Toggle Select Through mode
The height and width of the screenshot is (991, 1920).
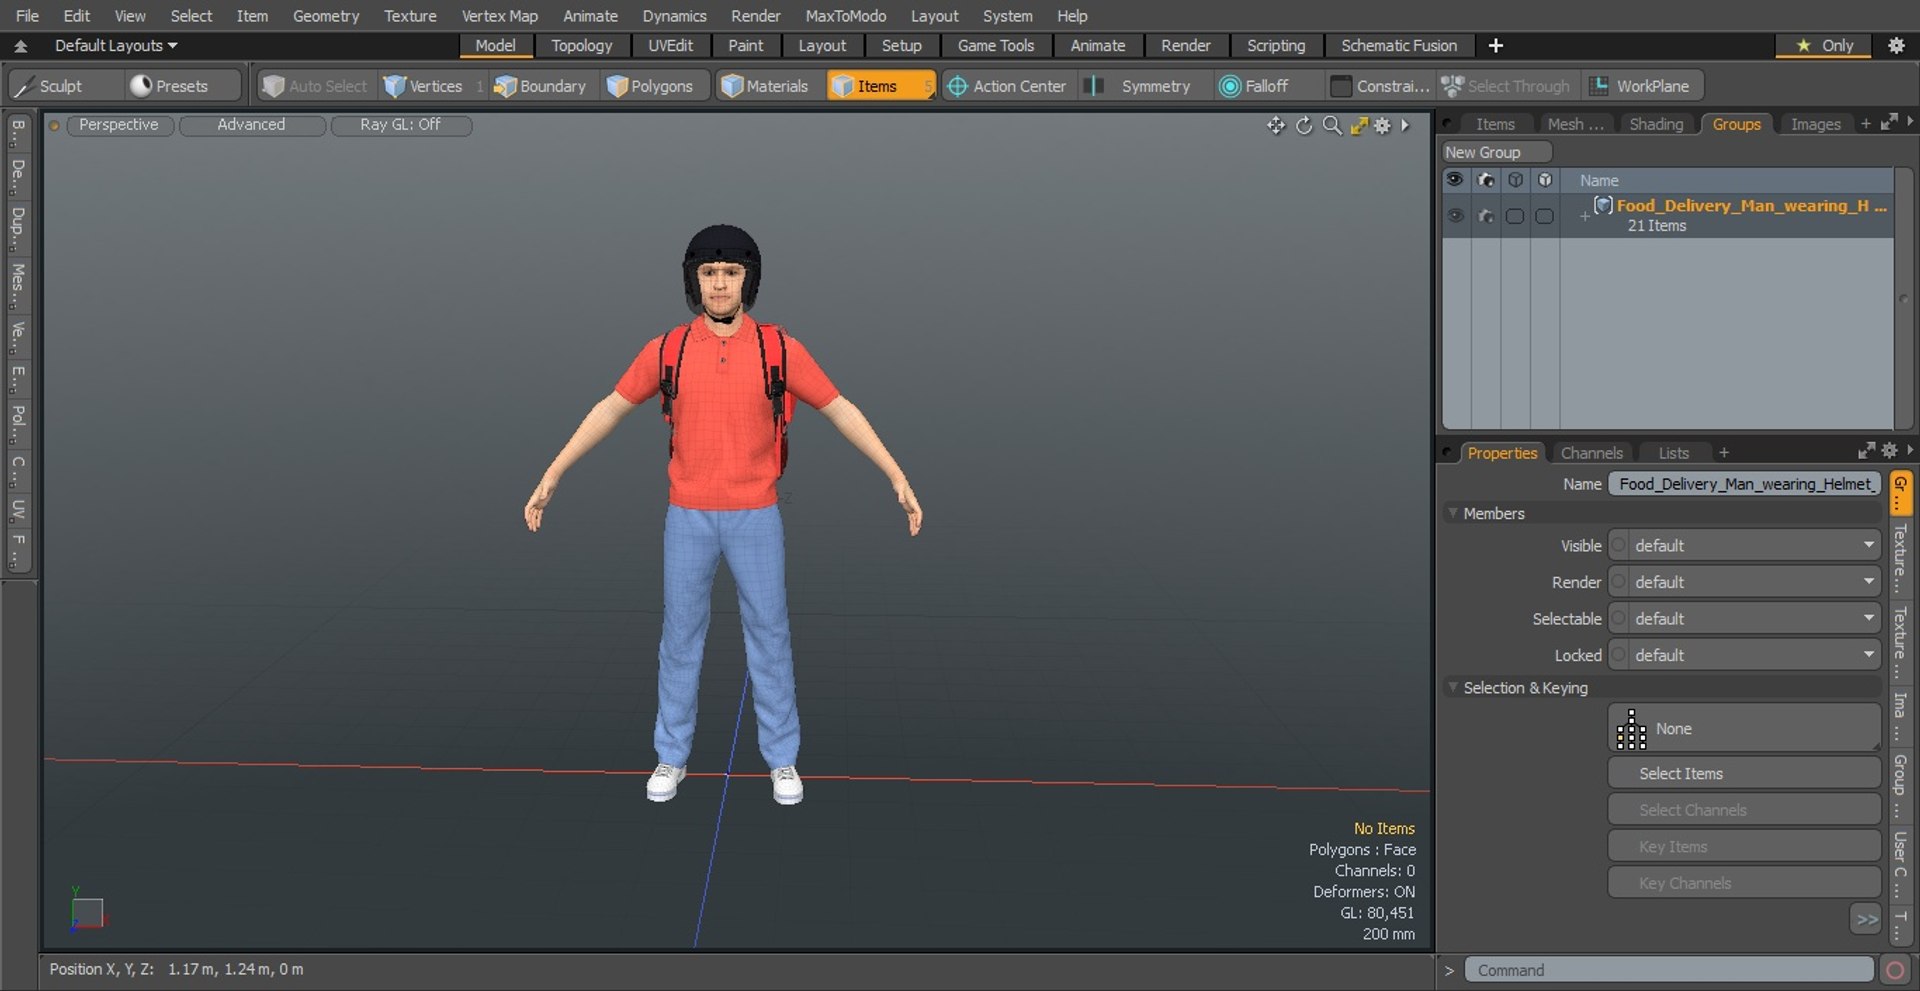(x=1507, y=86)
